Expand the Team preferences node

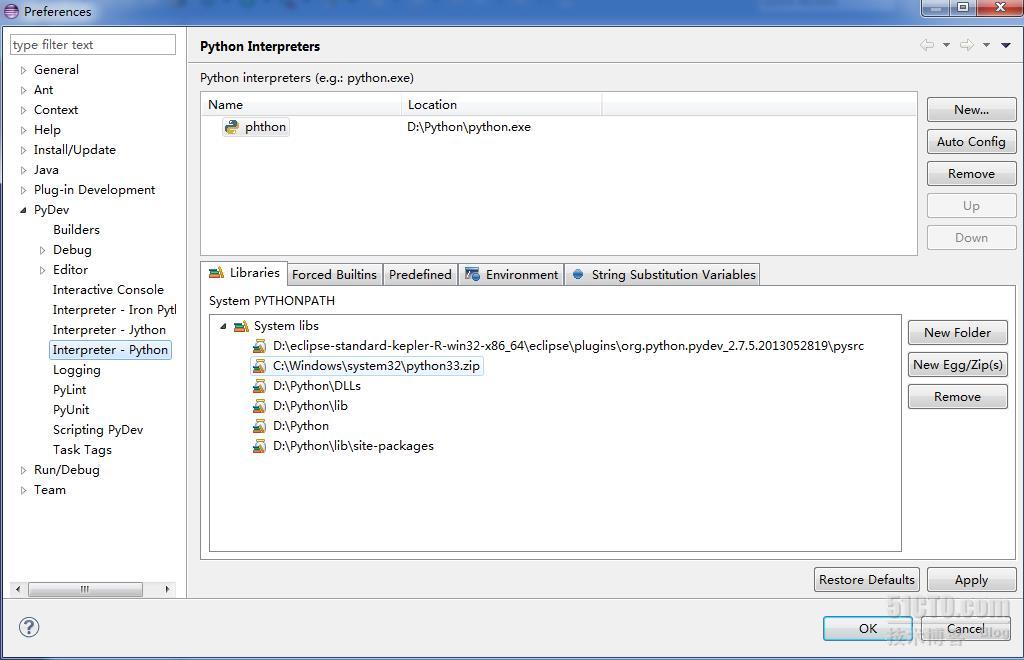pyautogui.click(x=24, y=490)
